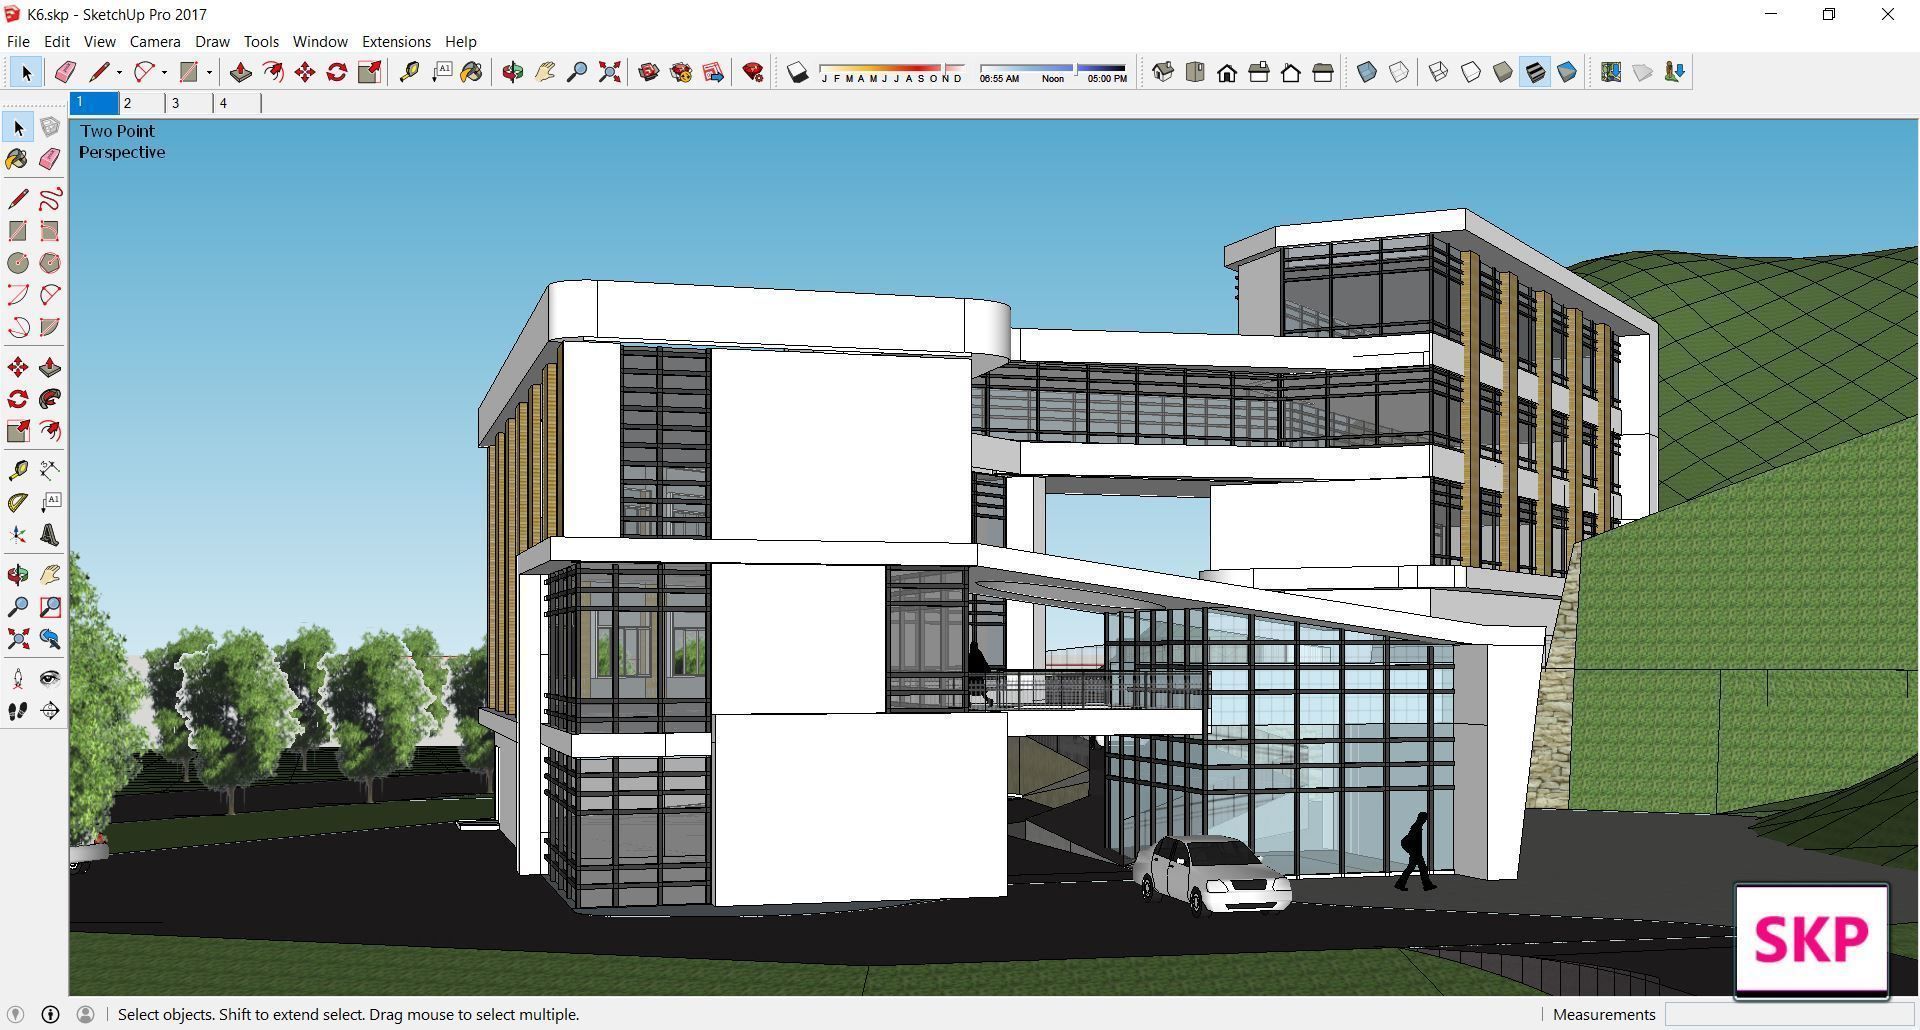The height and width of the screenshot is (1030, 1920).
Task: Click Add Location icon
Action: (x=1611, y=72)
